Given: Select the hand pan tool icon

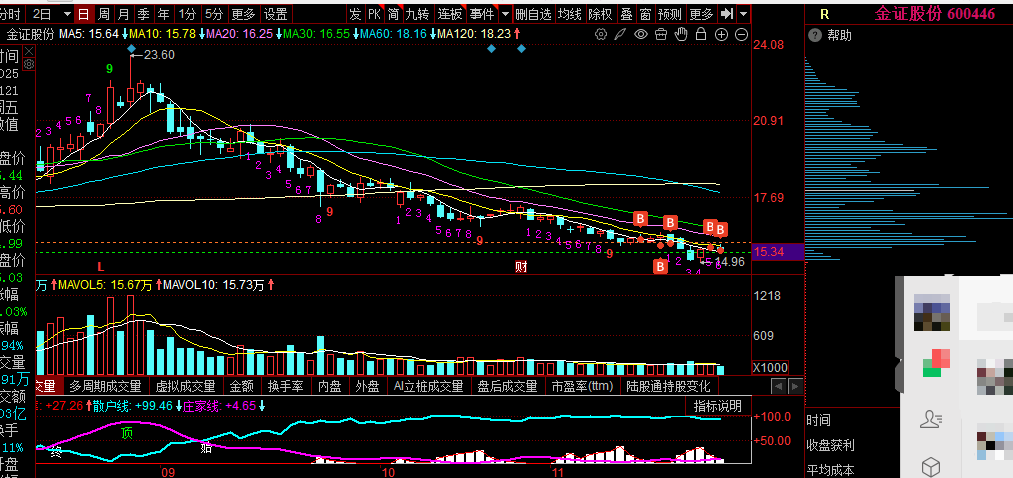Looking at the screenshot, I should coord(681,34).
